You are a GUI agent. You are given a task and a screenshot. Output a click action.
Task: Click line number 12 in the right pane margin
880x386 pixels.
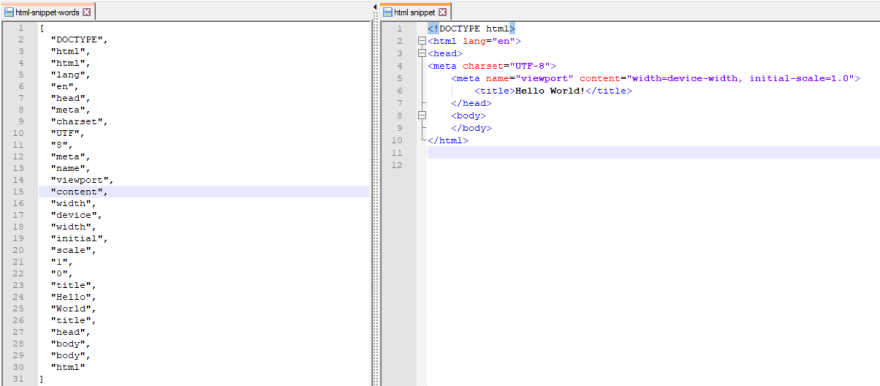tap(398, 165)
